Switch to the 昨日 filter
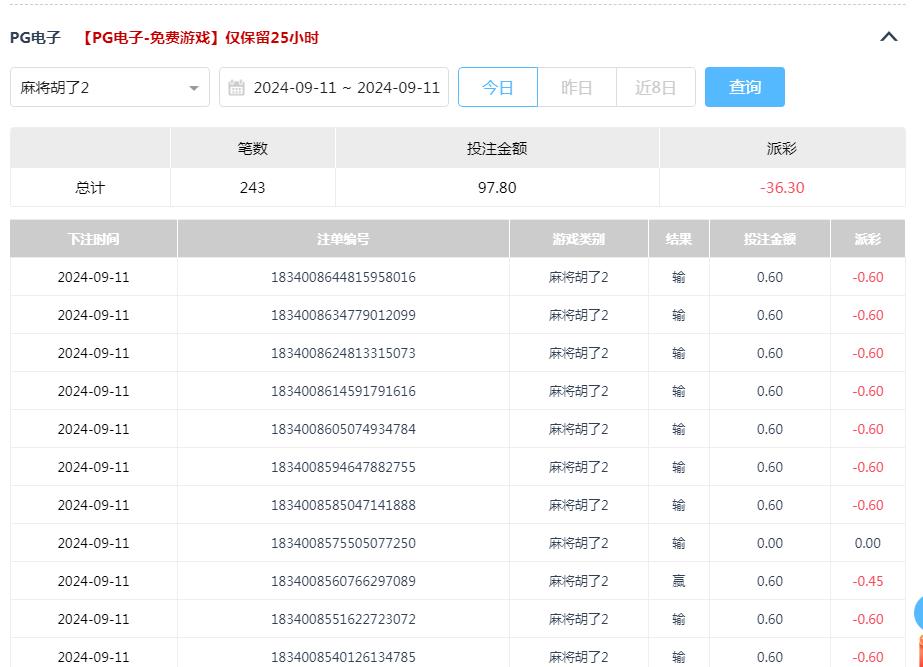923x667 pixels. click(575, 87)
